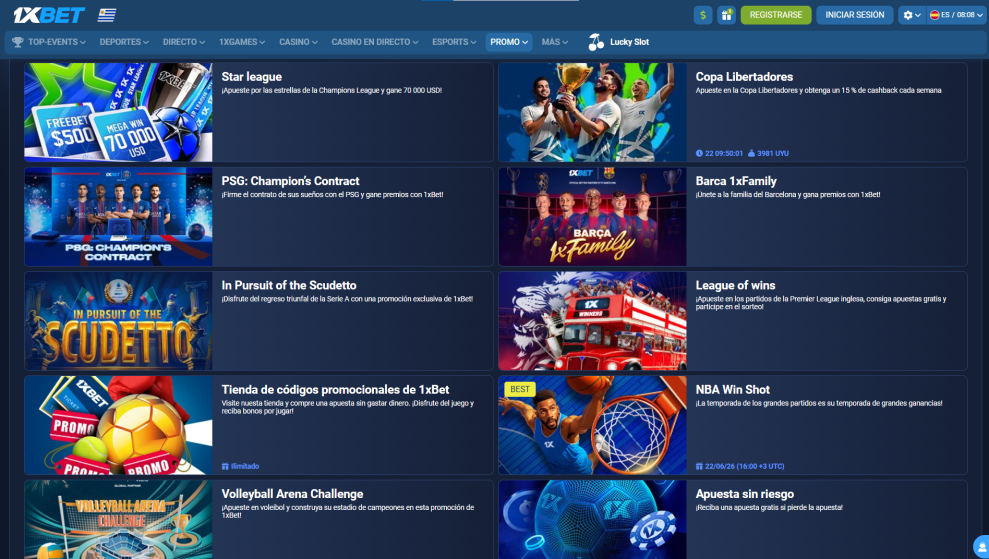This screenshot has width=989, height=559.
Task: Expand the DEPORTES dropdown menu
Action: tap(124, 42)
